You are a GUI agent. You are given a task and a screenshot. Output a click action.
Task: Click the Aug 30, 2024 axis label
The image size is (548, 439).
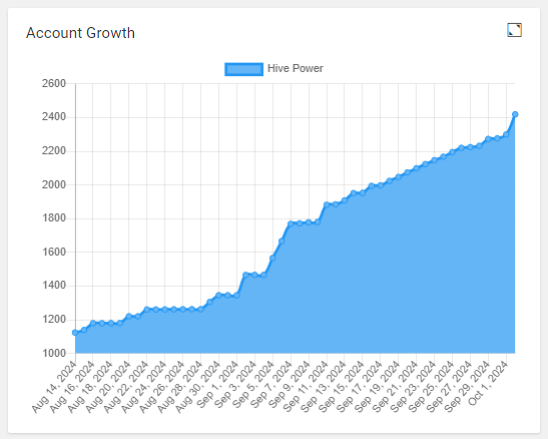(198, 387)
